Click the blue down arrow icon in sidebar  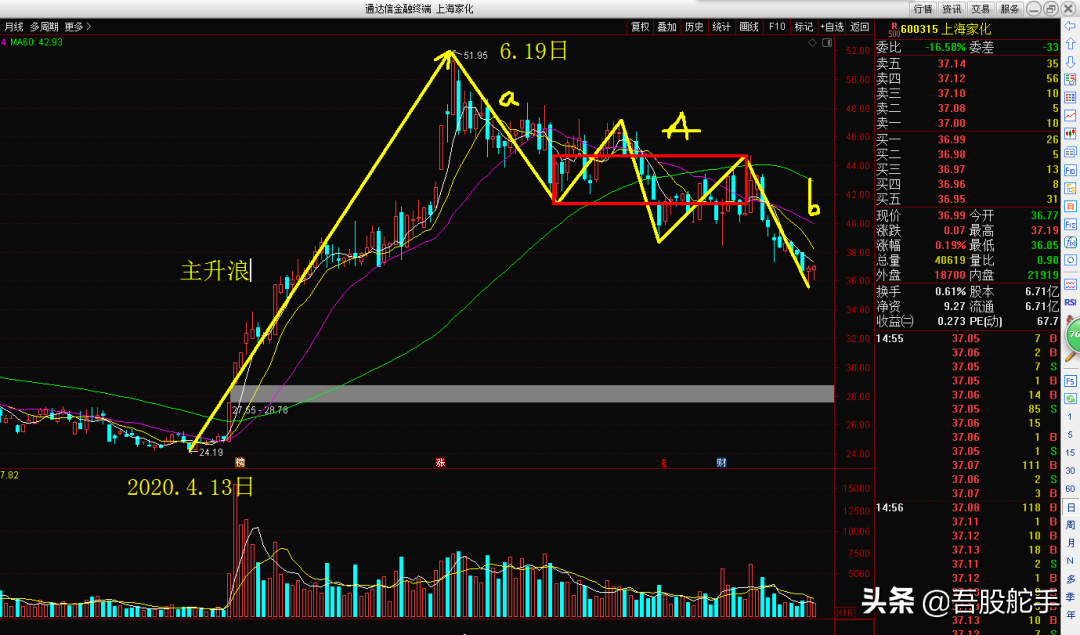[1070, 62]
